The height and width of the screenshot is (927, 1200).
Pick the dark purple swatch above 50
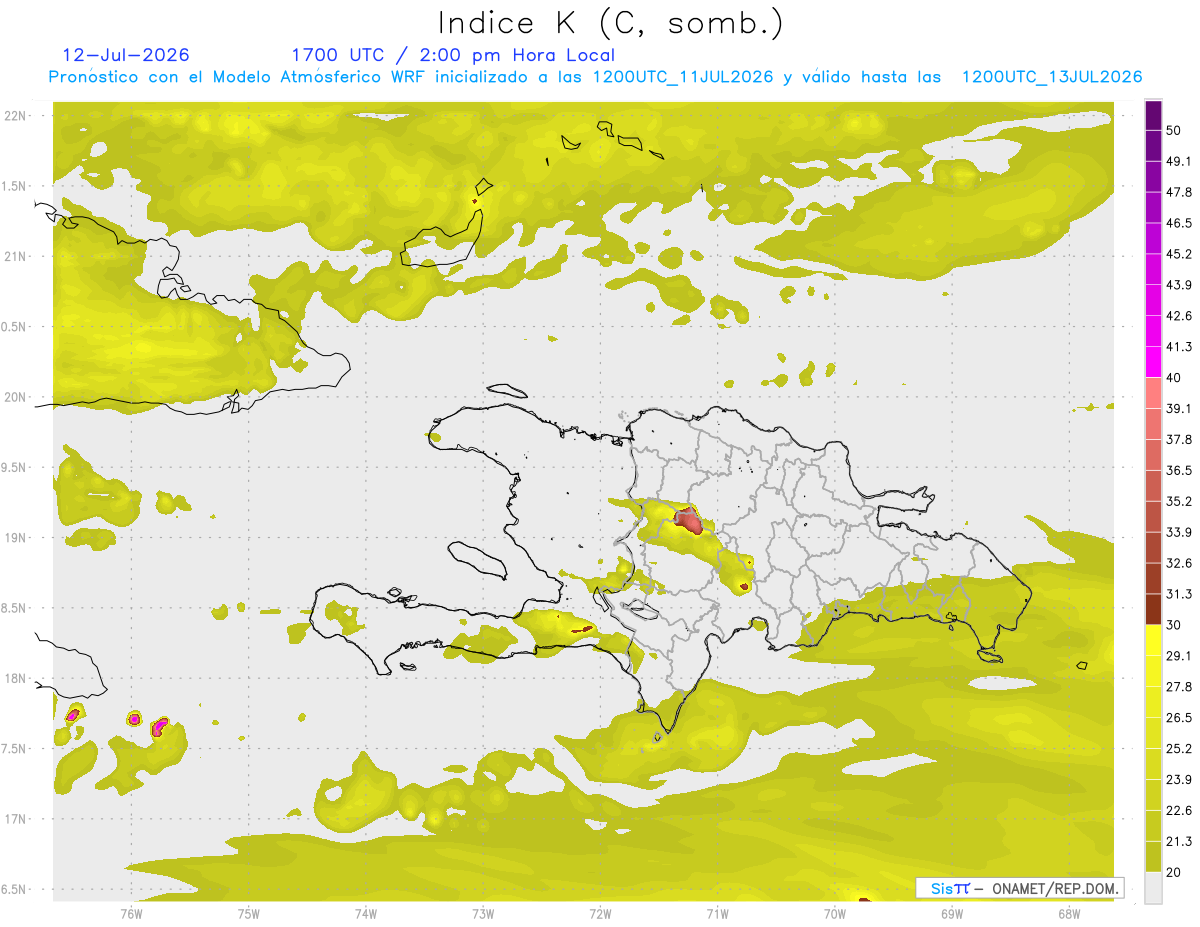pyautogui.click(x=1153, y=116)
